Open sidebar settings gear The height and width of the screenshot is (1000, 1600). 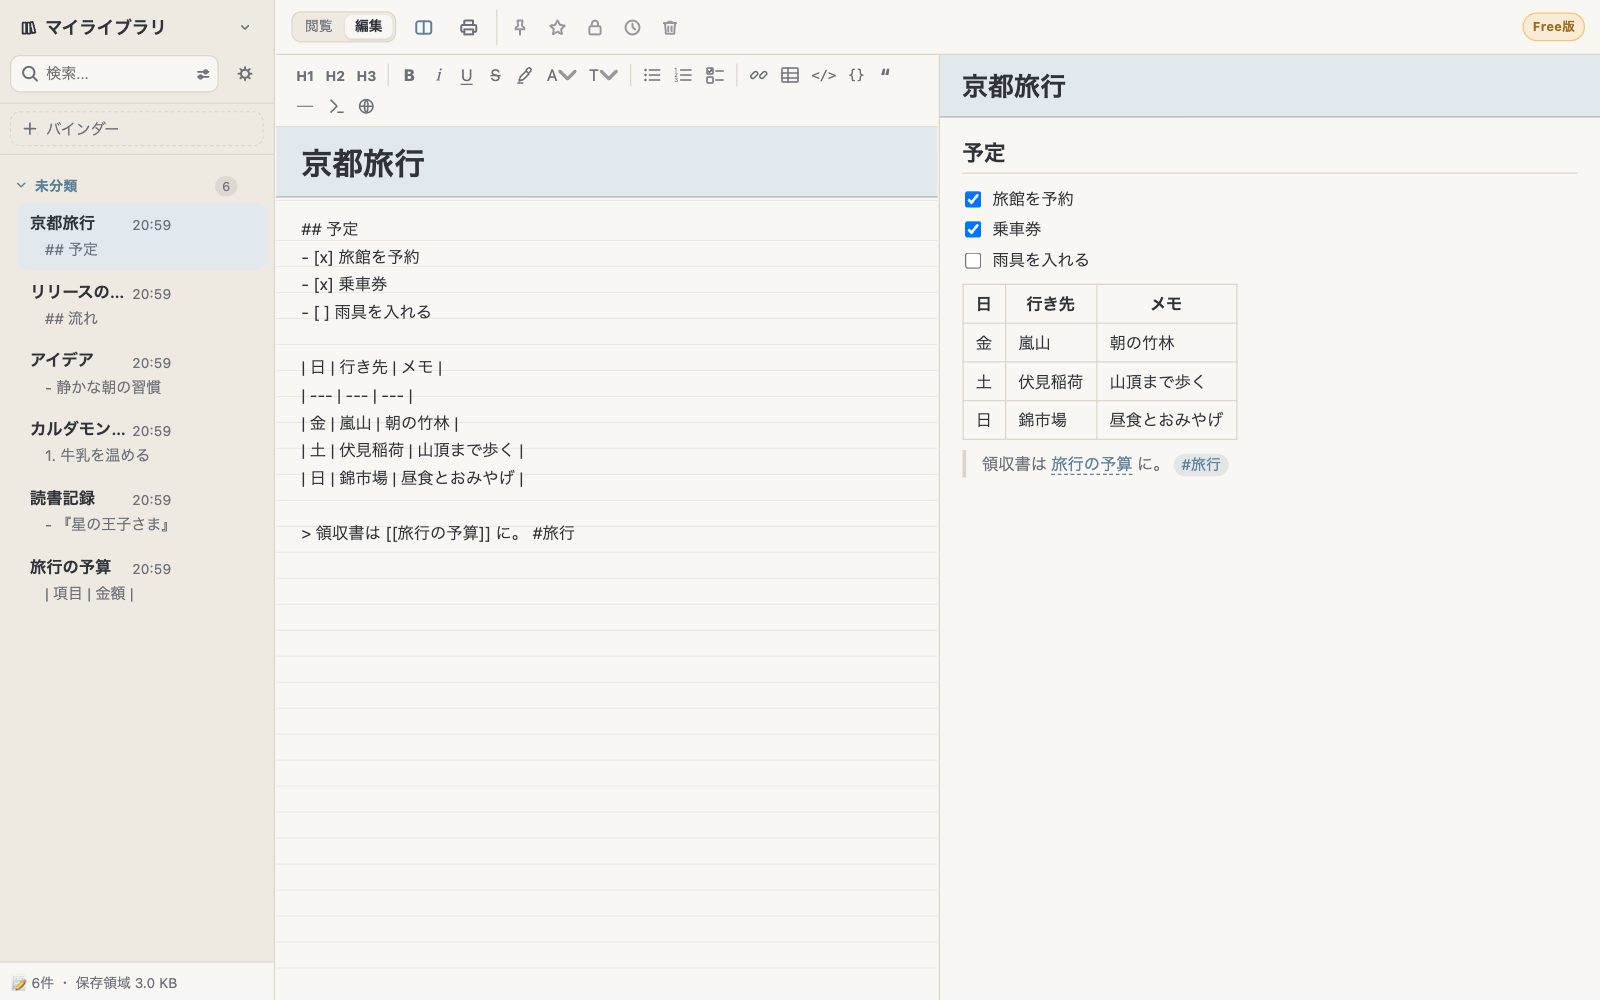(245, 74)
